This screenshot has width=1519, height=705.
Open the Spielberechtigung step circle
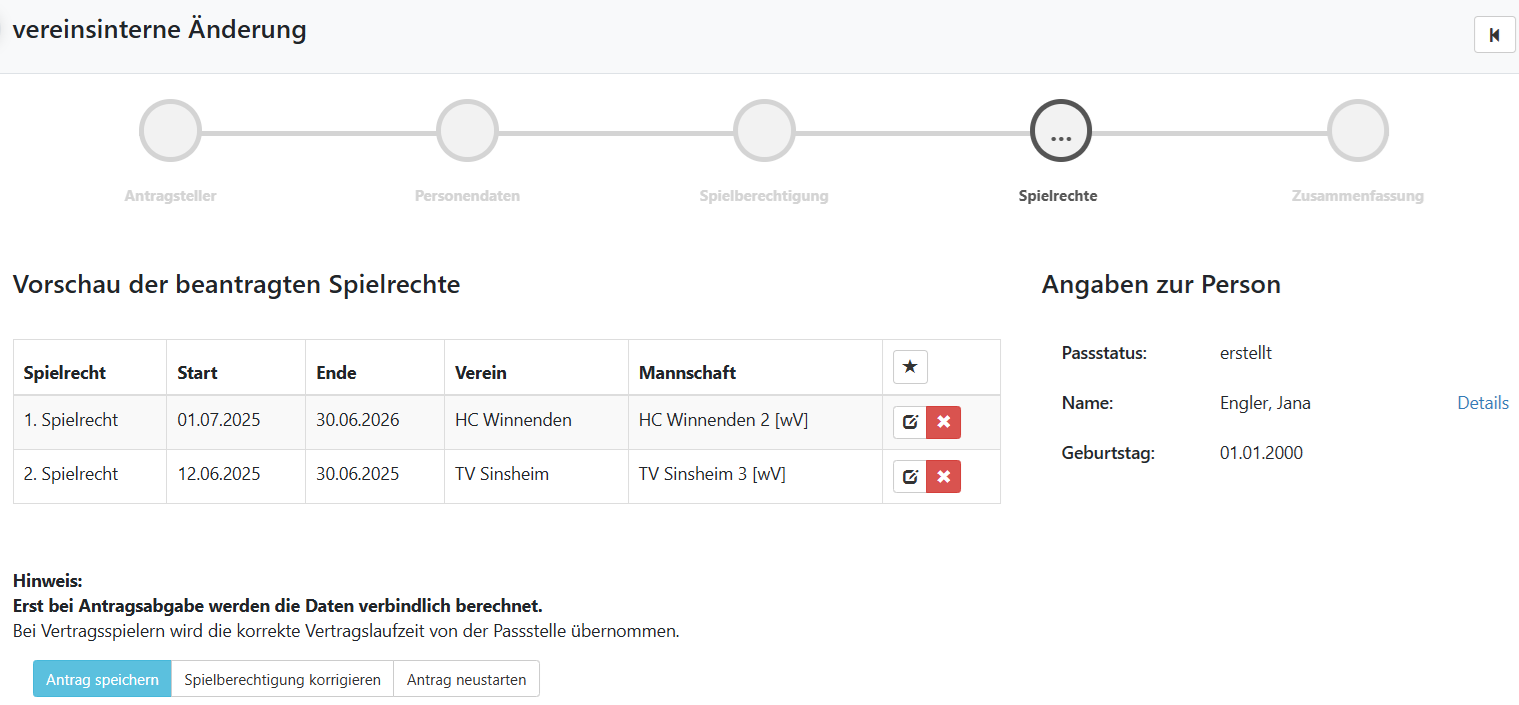coord(764,131)
